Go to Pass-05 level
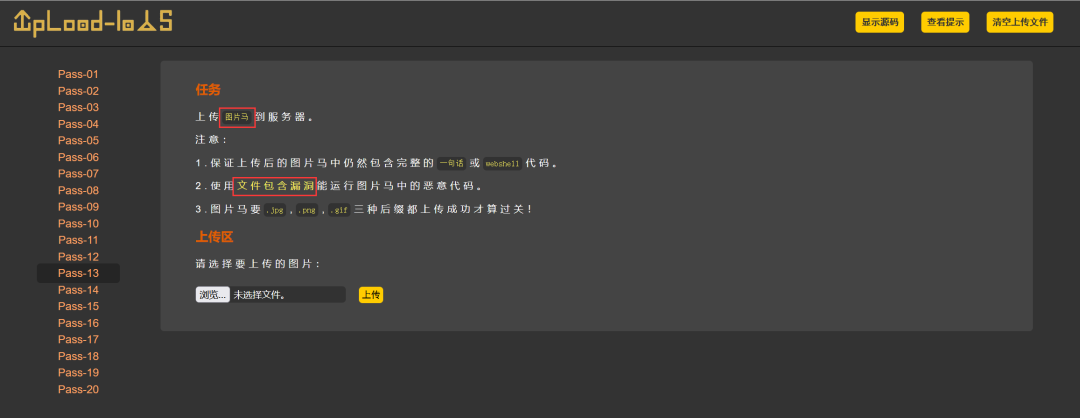 (78, 141)
